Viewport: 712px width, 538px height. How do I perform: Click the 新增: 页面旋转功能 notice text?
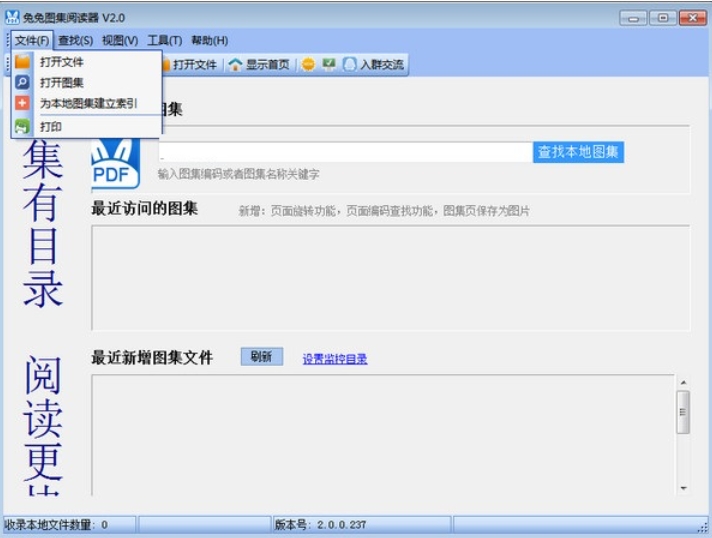click(x=384, y=211)
